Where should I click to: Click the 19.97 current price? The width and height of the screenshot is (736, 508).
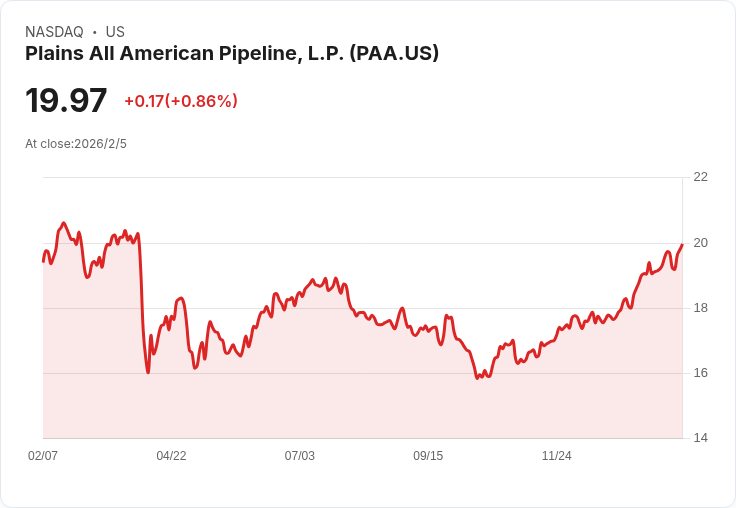pos(66,100)
